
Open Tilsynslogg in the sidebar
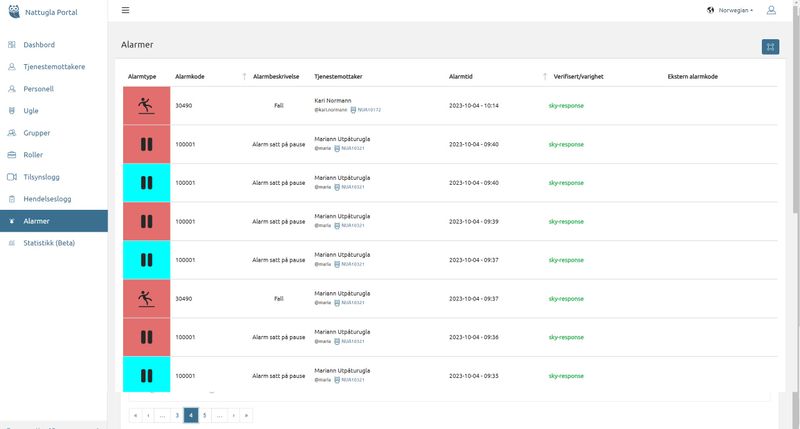point(42,177)
